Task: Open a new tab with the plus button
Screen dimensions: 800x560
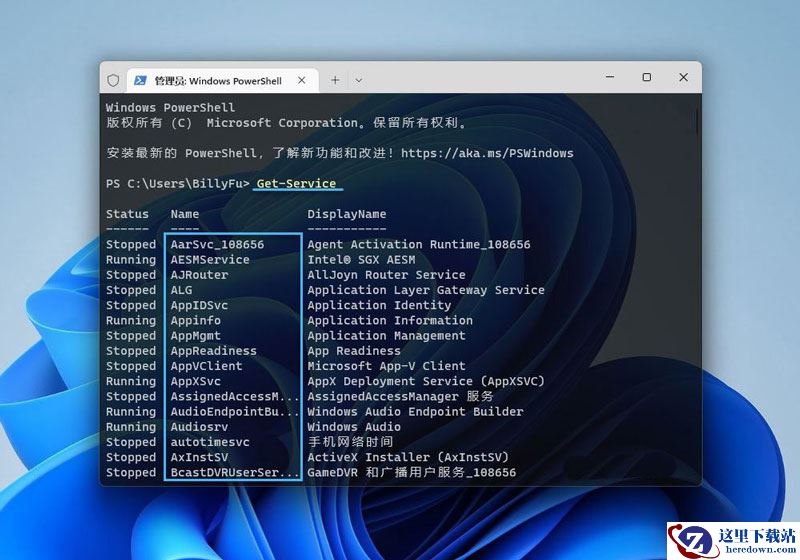Action: pyautogui.click(x=335, y=80)
